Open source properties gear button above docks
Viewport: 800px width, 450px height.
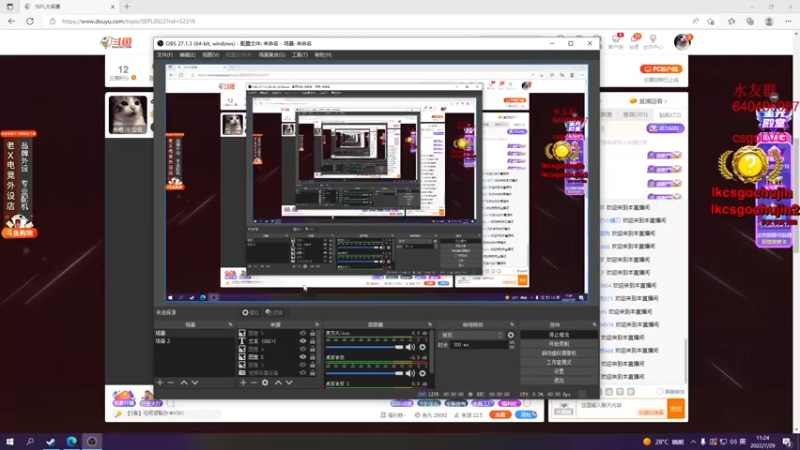(x=251, y=312)
